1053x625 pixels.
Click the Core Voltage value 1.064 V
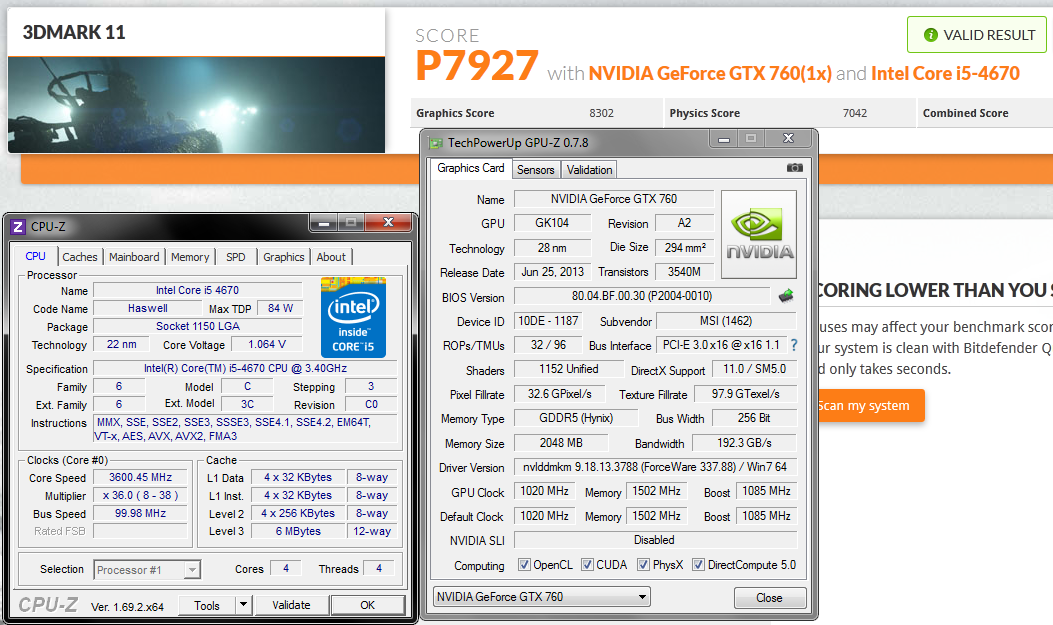[x=267, y=344]
